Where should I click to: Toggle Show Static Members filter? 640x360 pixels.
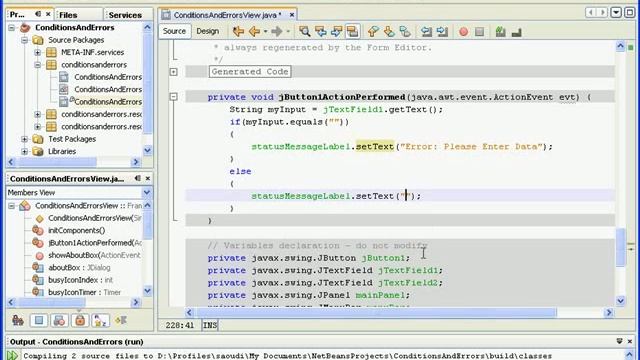coord(59,320)
